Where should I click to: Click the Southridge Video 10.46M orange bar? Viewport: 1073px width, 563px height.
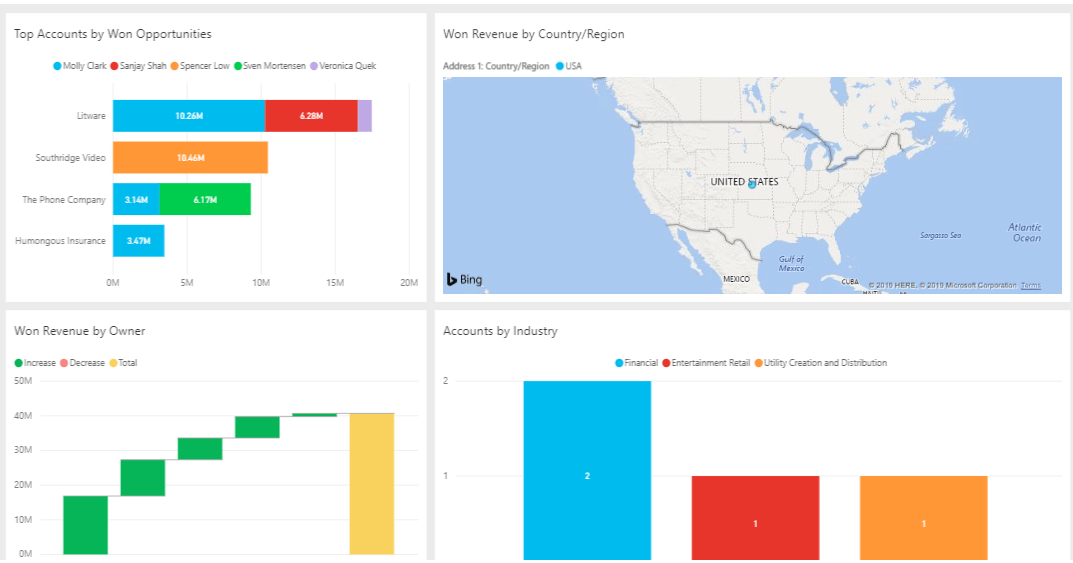point(190,158)
